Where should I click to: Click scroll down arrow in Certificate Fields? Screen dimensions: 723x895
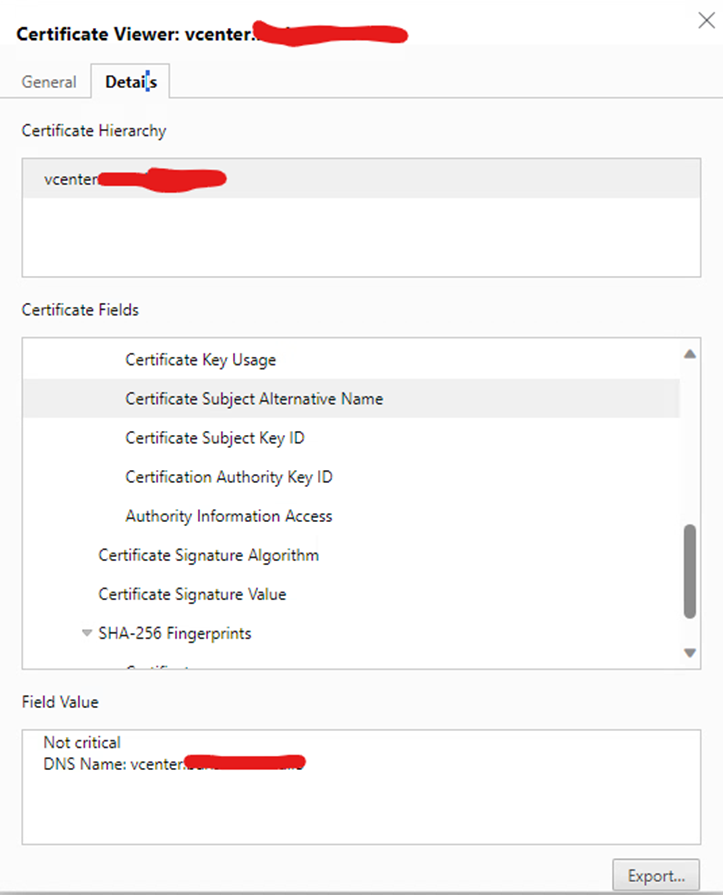click(x=689, y=653)
